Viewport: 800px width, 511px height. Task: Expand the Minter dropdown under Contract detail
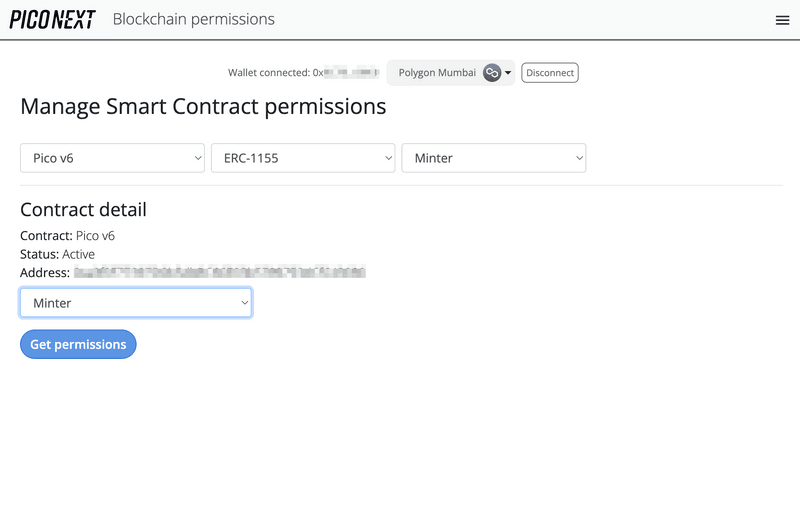coord(135,303)
